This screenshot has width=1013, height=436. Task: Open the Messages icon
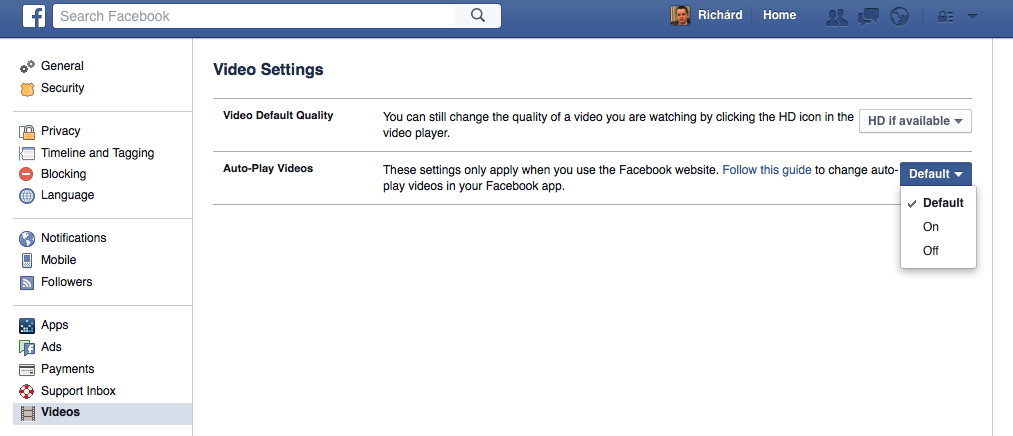coord(867,16)
